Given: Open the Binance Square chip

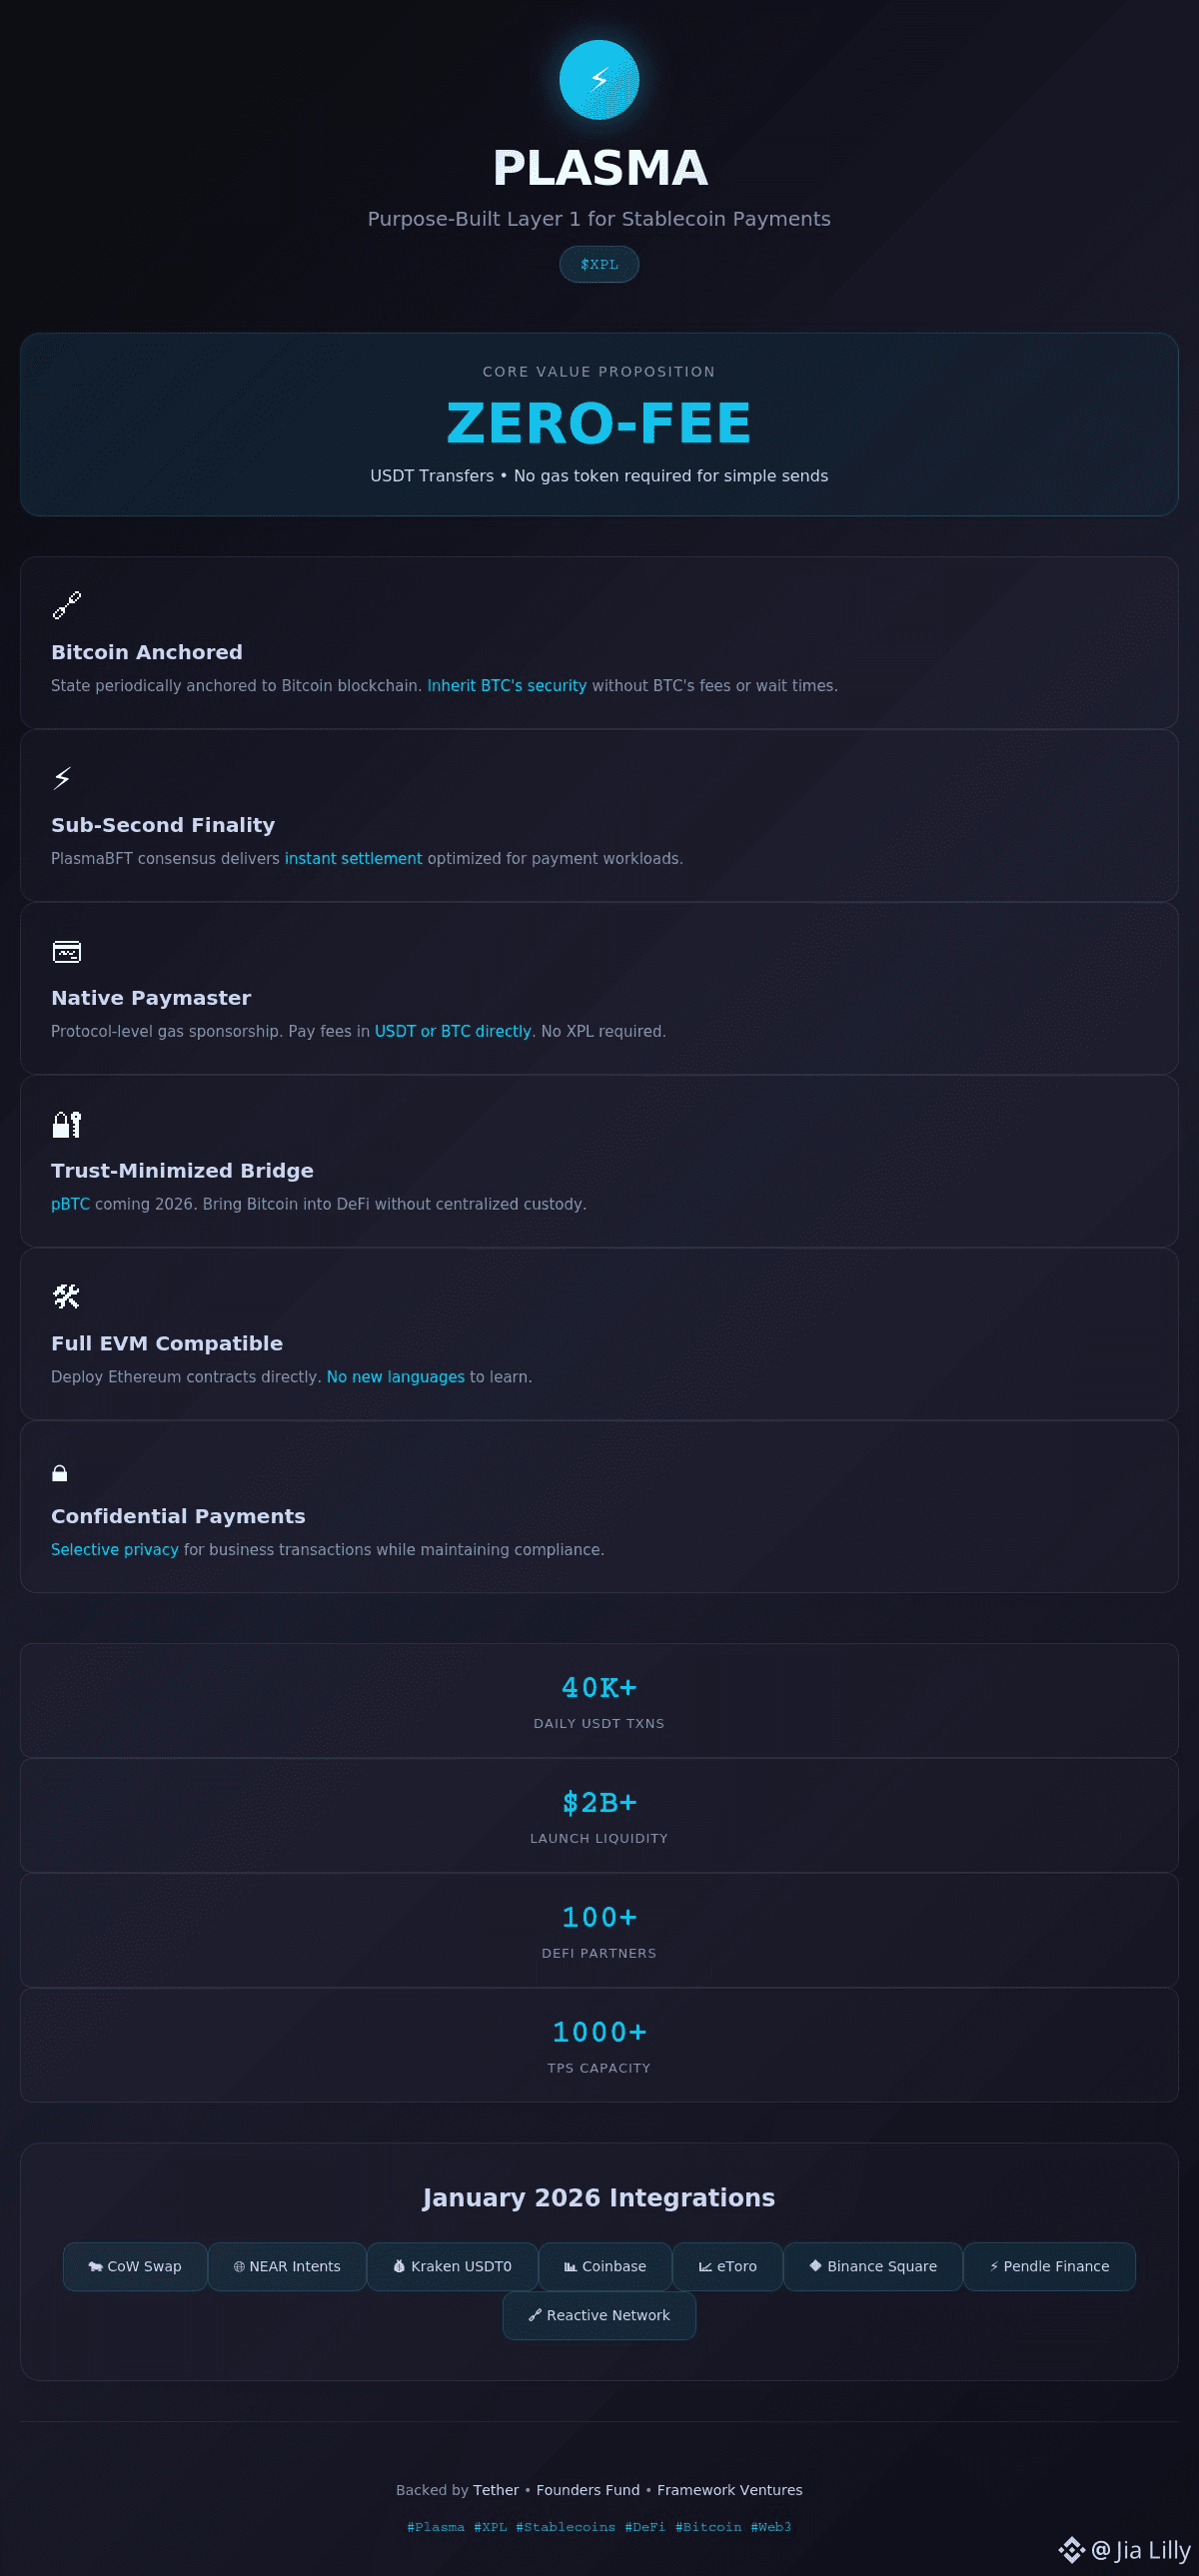Looking at the screenshot, I should 872,2266.
